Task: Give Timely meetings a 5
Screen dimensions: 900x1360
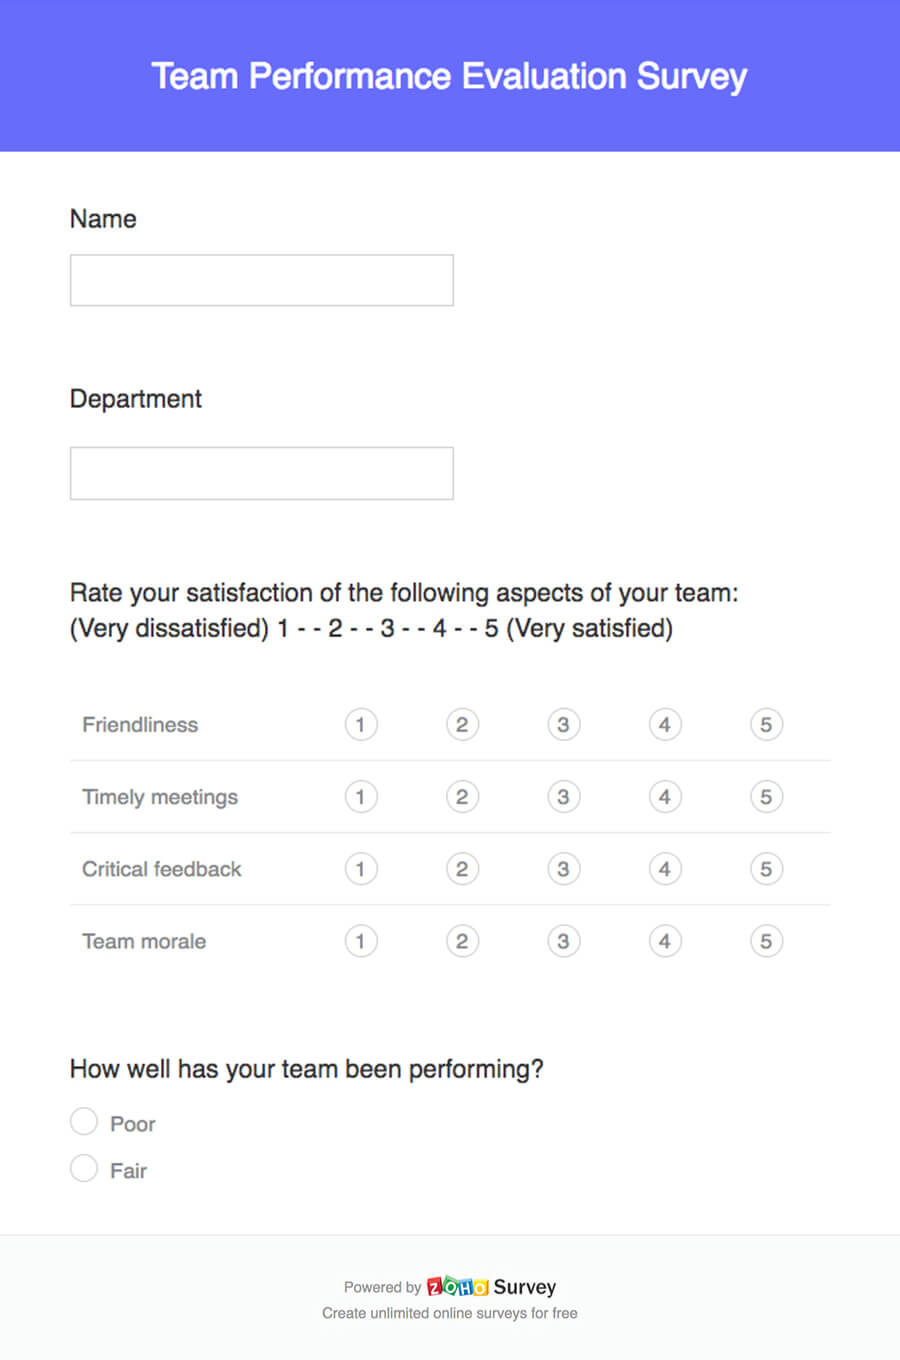Action: 766,797
